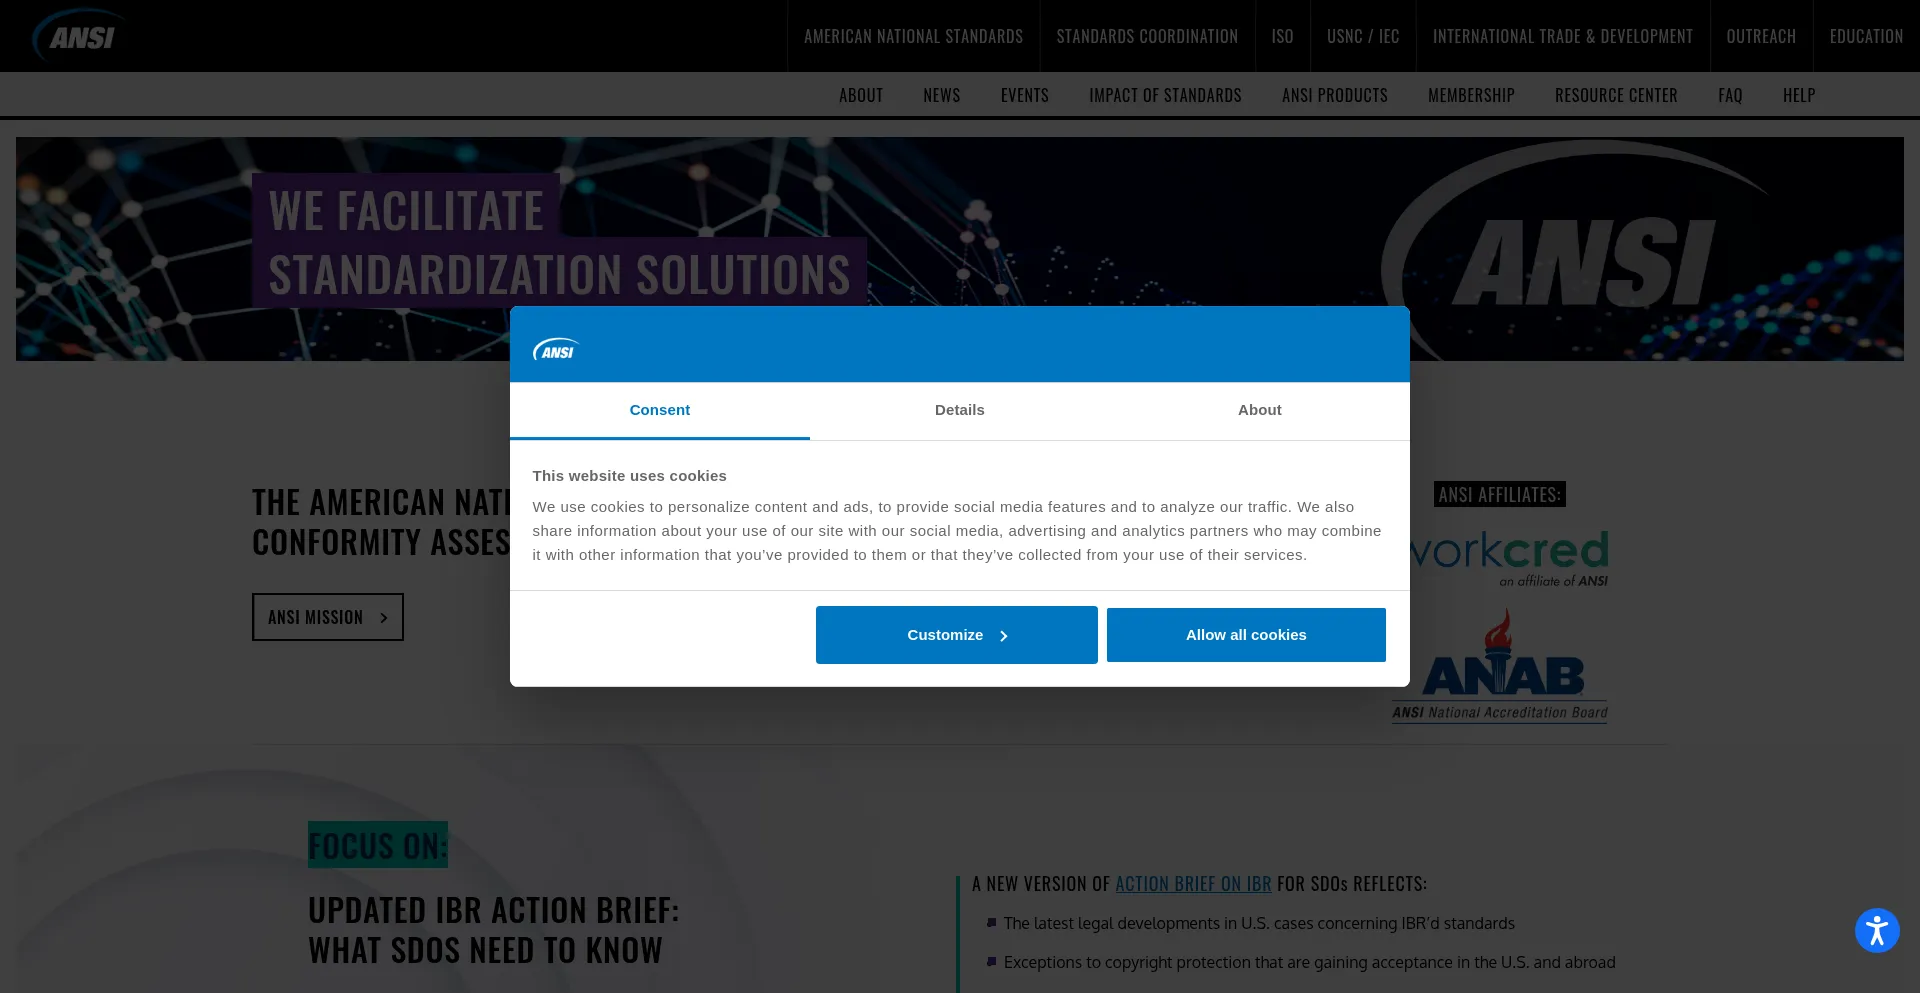Select the Membership navigation item

[x=1471, y=95]
